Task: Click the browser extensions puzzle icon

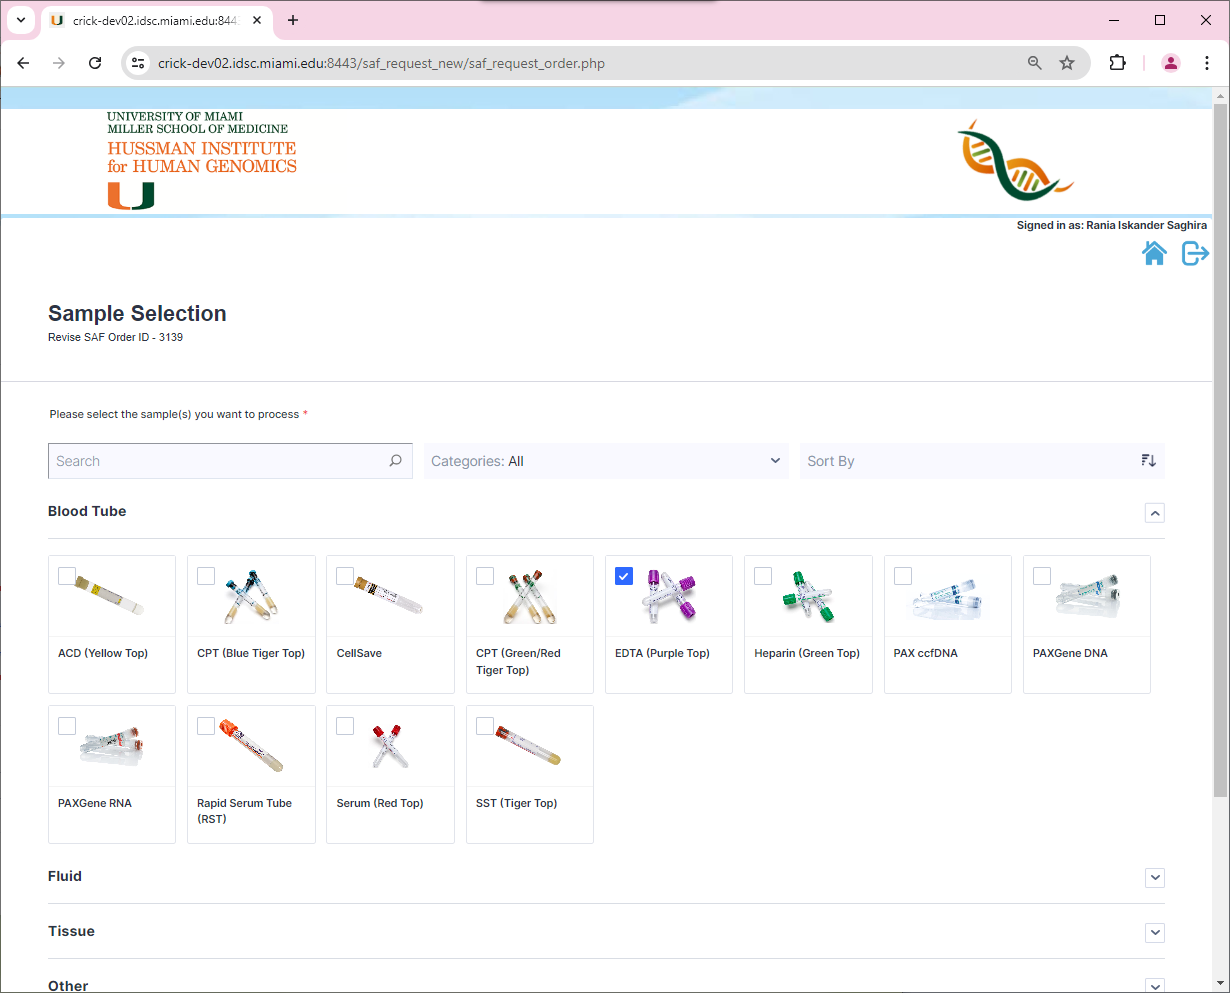Action: coord(1117,62)
